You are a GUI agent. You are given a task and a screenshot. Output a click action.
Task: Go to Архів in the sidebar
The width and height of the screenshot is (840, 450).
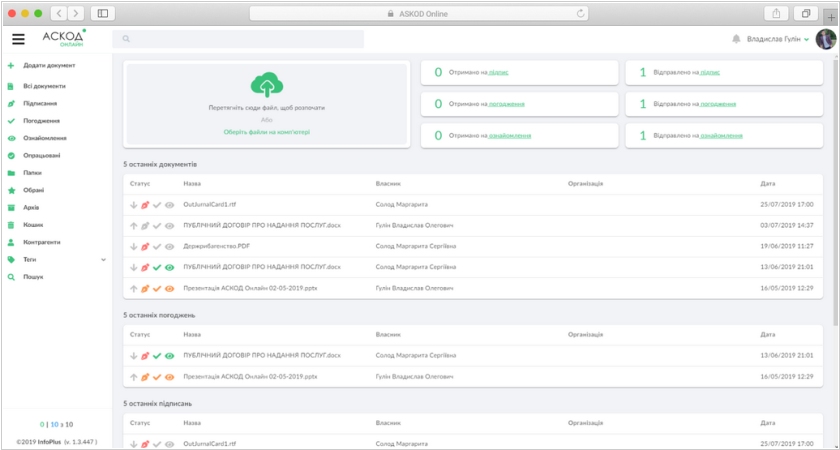(32, 207)
